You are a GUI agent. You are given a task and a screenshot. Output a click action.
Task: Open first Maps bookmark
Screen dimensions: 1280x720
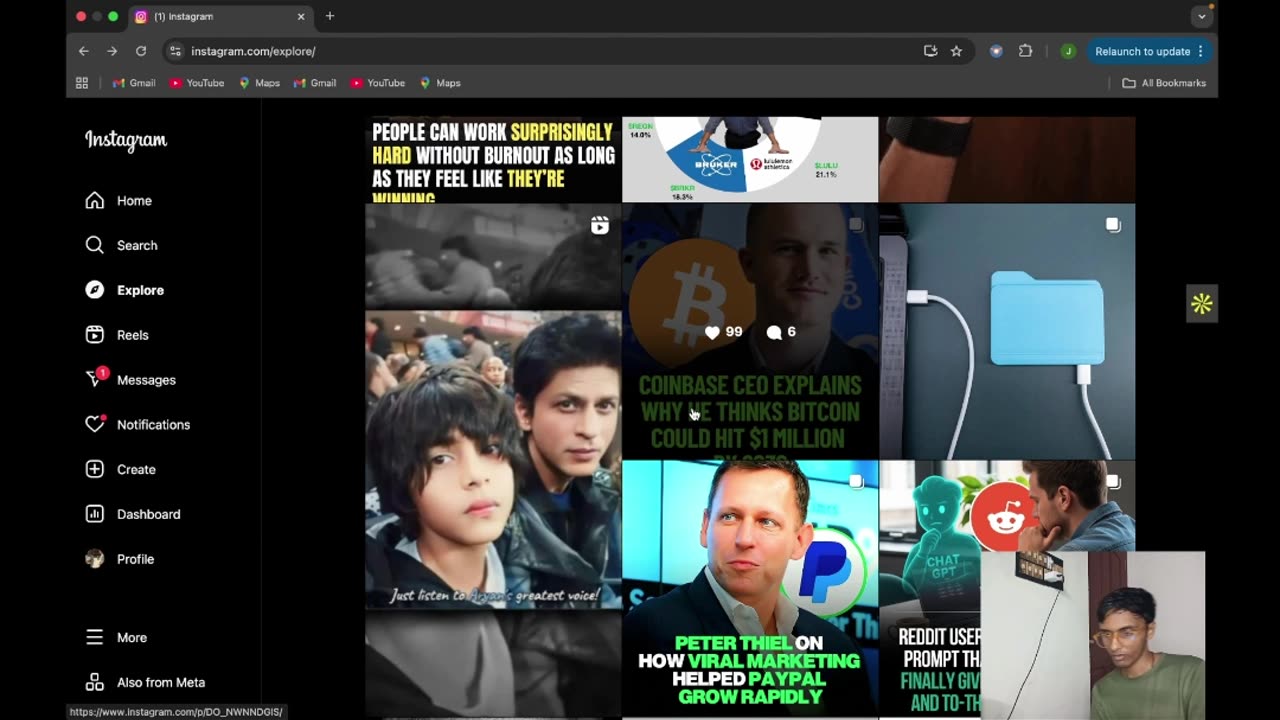pos(259,83)
